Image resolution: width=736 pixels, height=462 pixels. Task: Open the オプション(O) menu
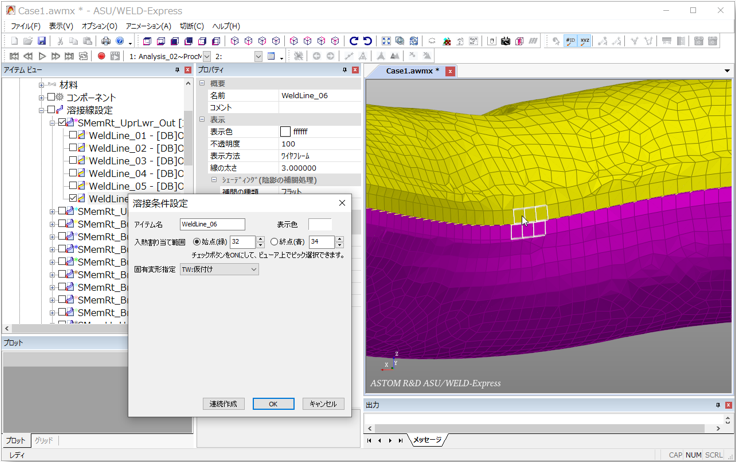tap(99, 26)
